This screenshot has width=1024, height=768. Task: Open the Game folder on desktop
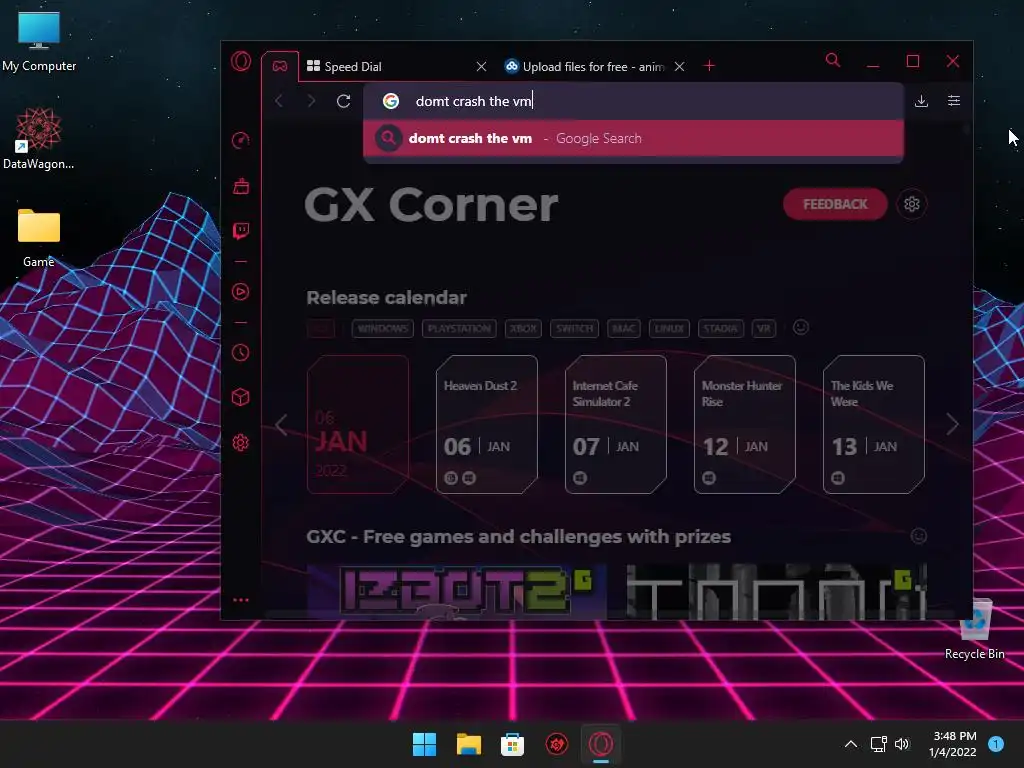click(x=39, y=238)
